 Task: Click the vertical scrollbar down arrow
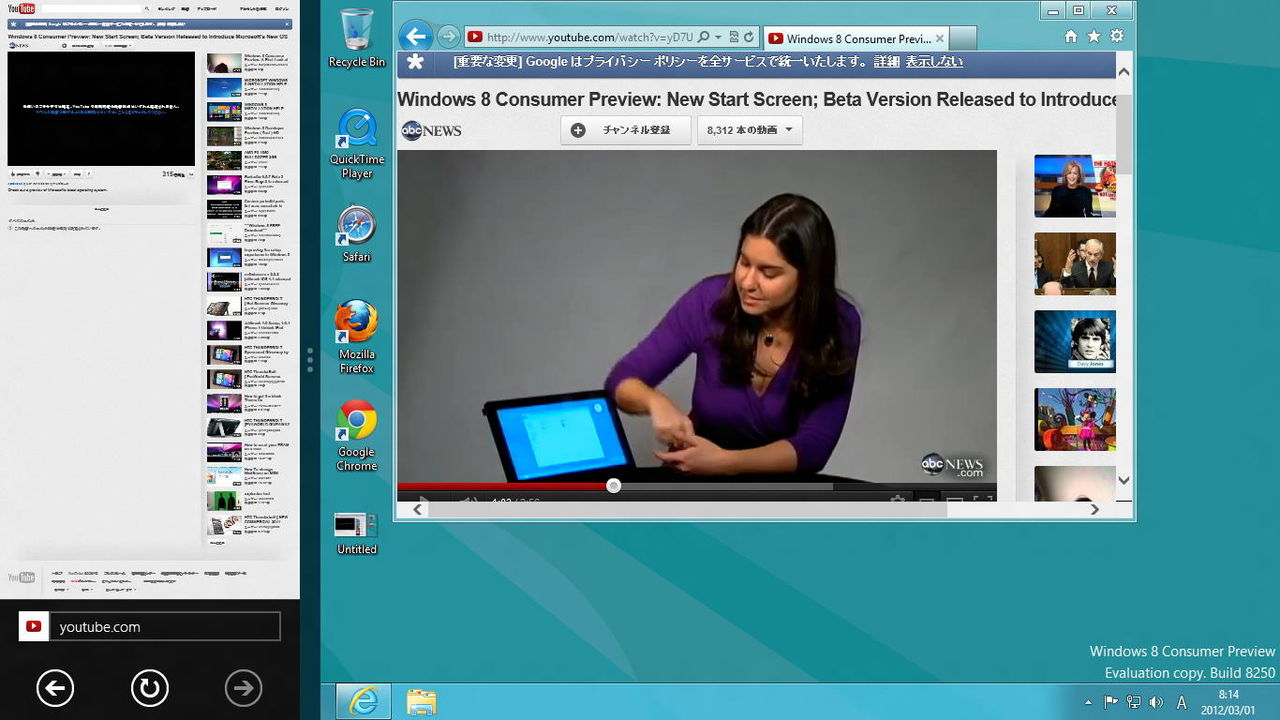(x=1124, y=481)
